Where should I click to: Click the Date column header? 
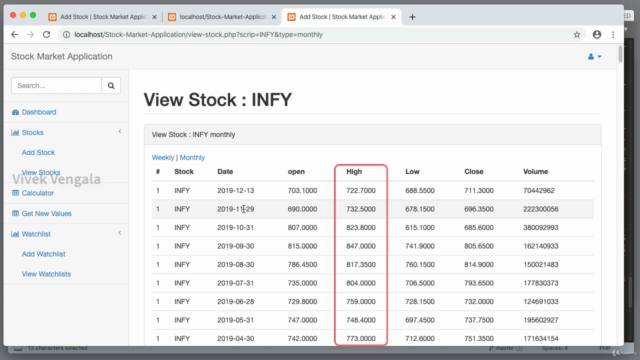click(x=225, y=172)
